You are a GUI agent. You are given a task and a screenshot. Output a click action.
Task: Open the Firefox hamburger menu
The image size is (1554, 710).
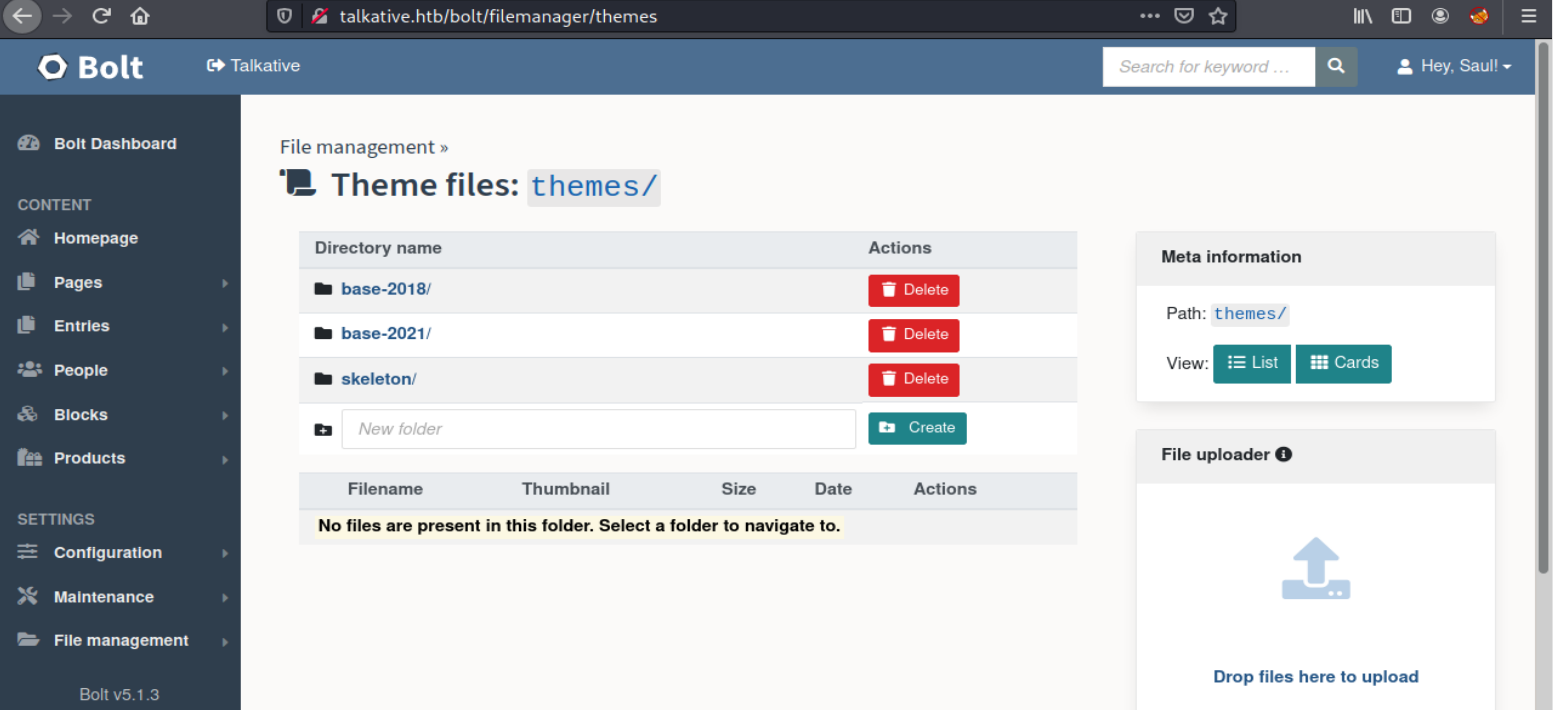click(x=1529, y=16)
